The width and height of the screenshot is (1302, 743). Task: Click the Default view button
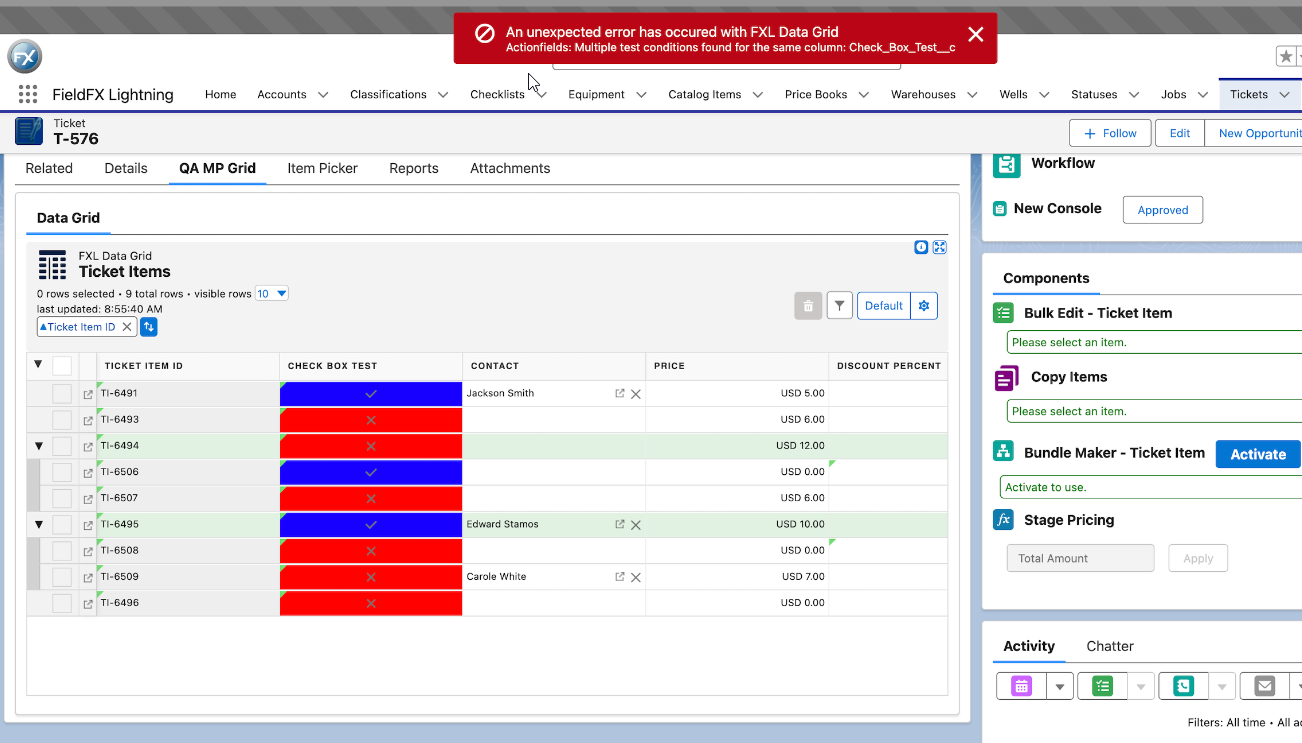coord(884,306)
